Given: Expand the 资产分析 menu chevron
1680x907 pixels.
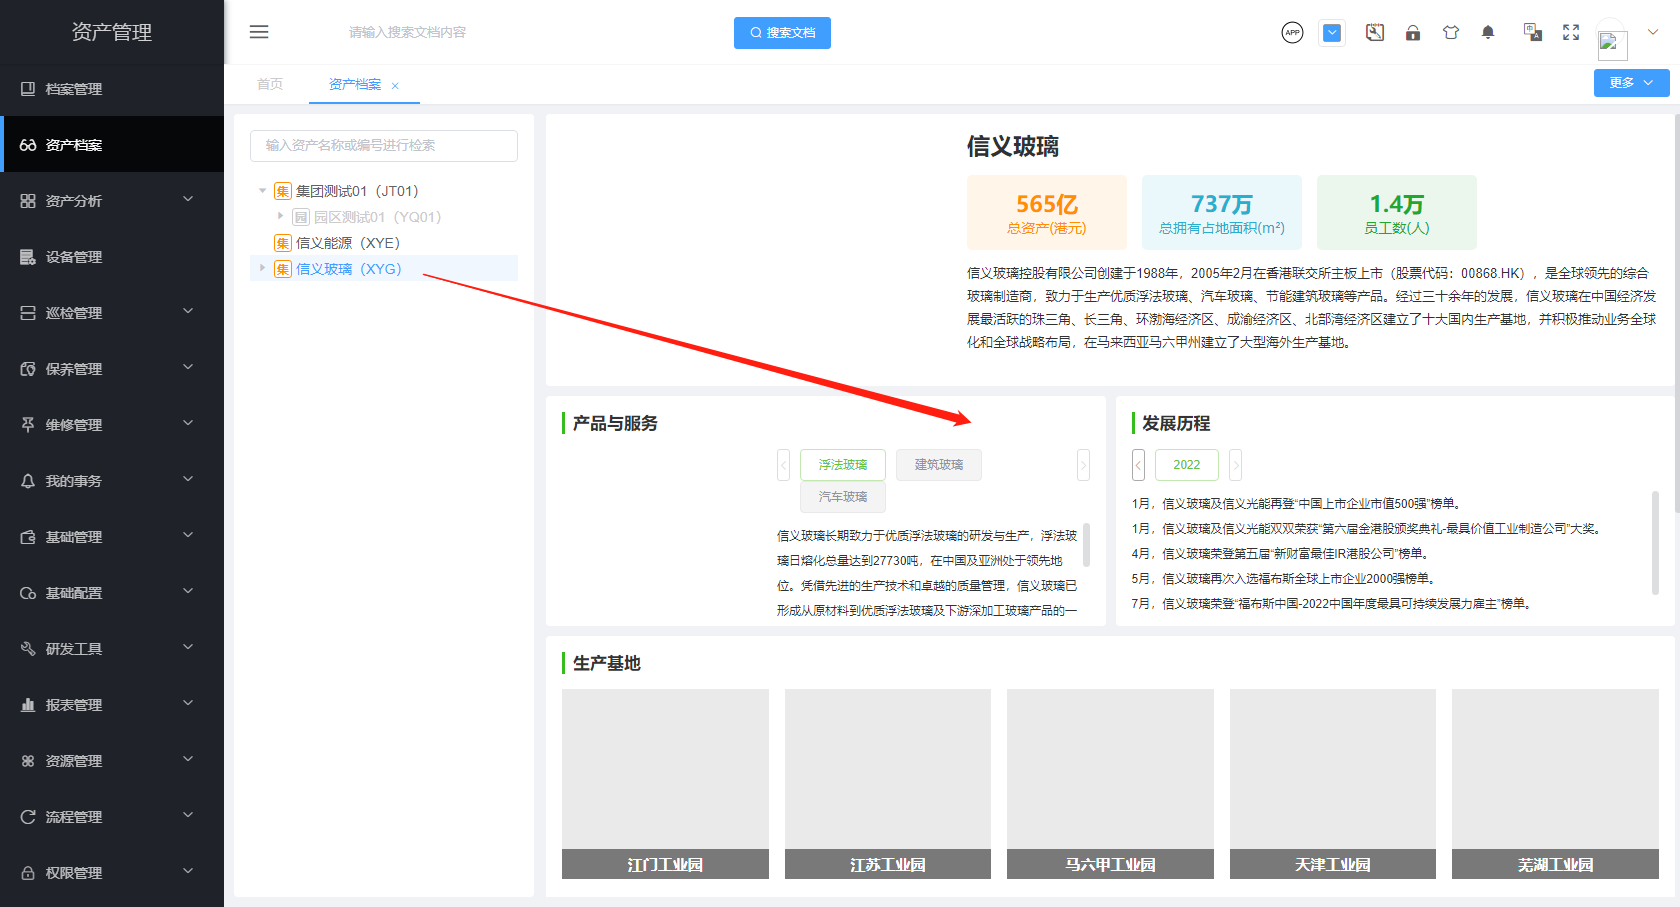Looking at the screenshot, I should tap(188, 200).
